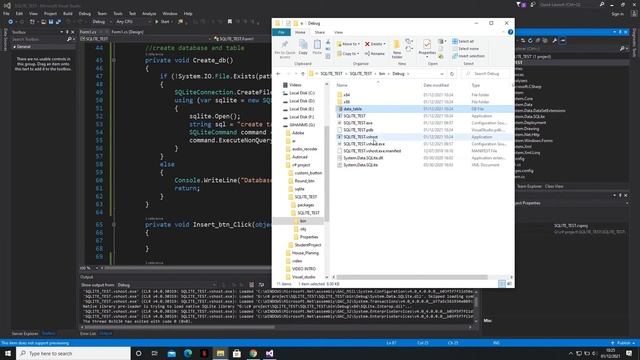Open Task View on the taskbar
Image resolution: width=640 pixels, height=360 pixels.
(x=154, y=353)
